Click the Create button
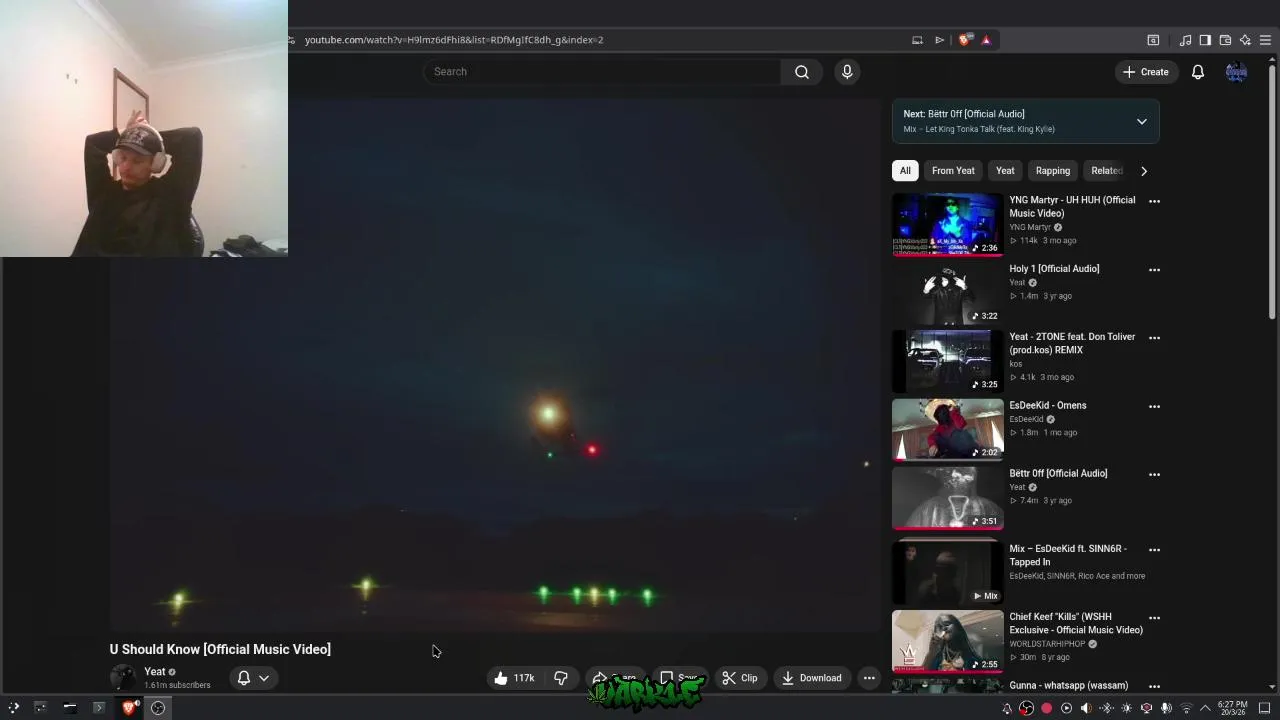 pyautogui.click(x=1146, y=72)
